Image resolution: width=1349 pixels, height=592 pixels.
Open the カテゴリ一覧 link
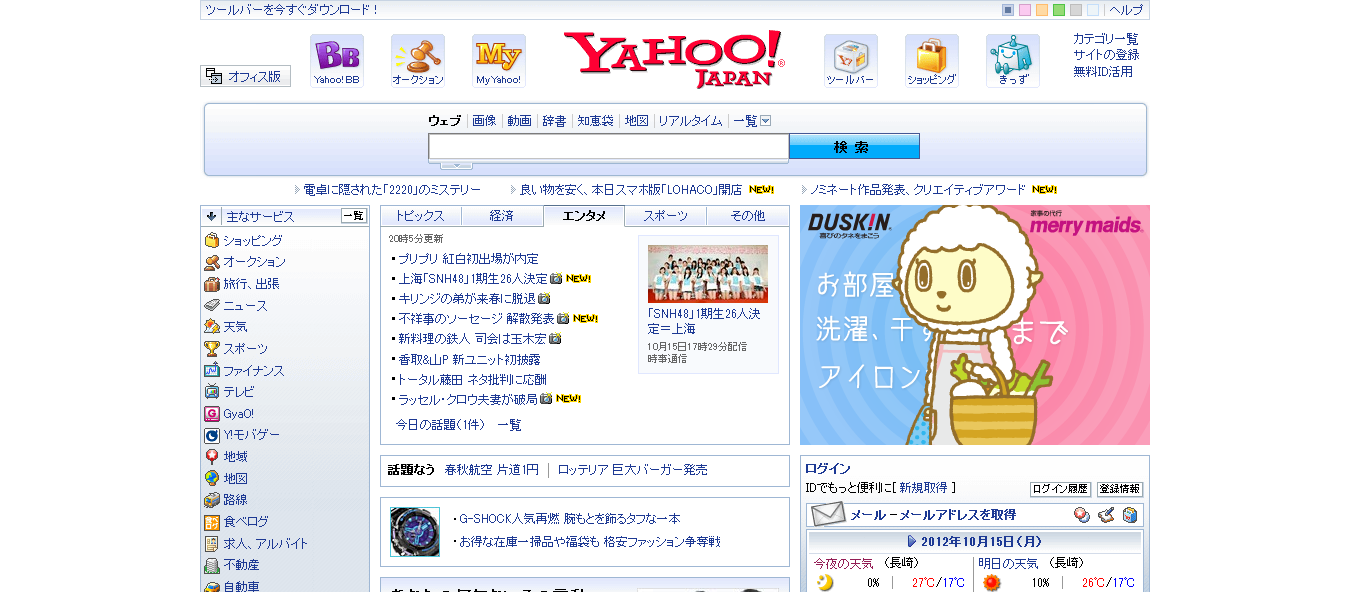click(1106, 39)
